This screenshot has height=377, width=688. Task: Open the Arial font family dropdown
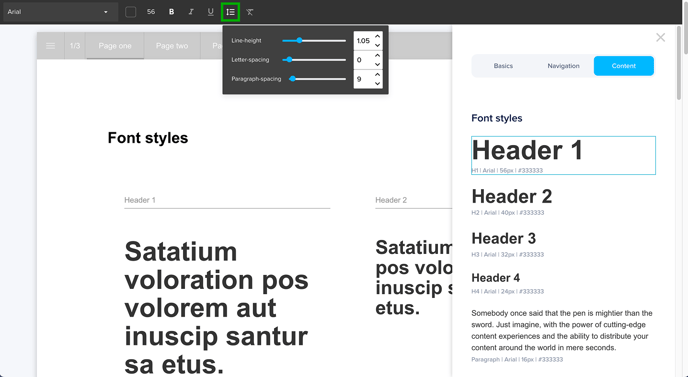point(60,12)
